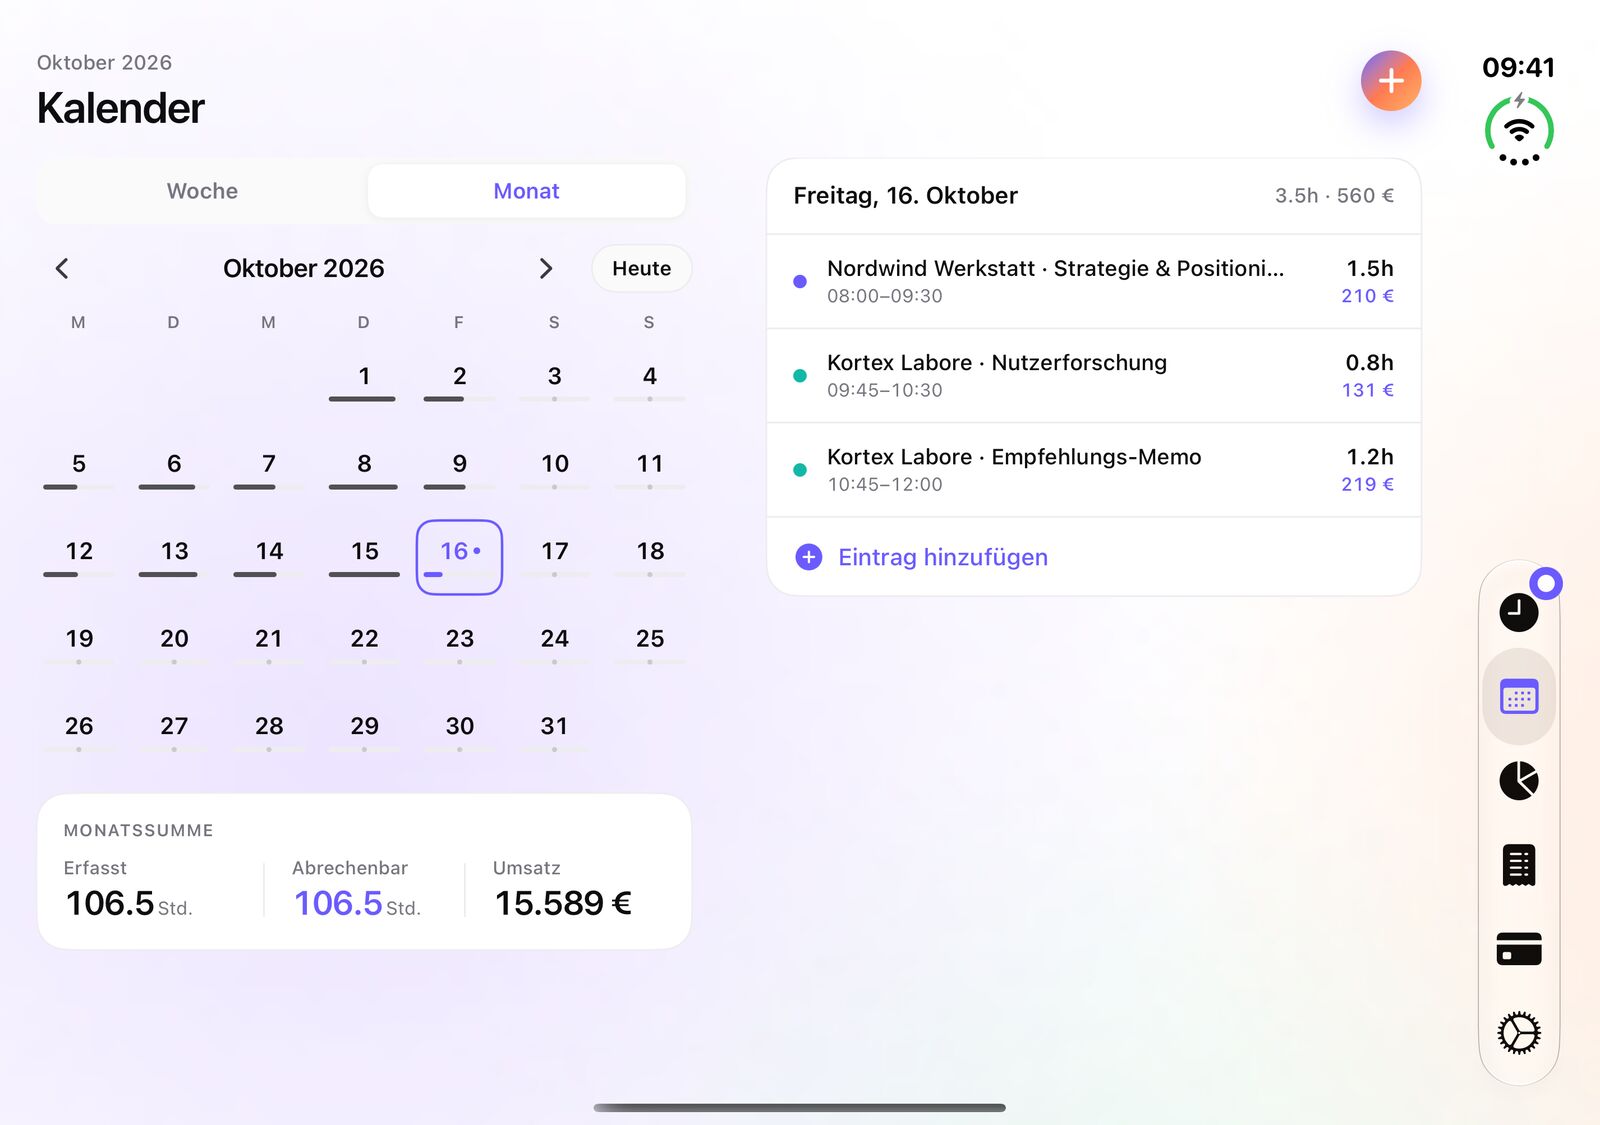Select day 16 in the calendar
Screen dimensions: 1600x1125
pyautogui.click(x=459, y=557)
